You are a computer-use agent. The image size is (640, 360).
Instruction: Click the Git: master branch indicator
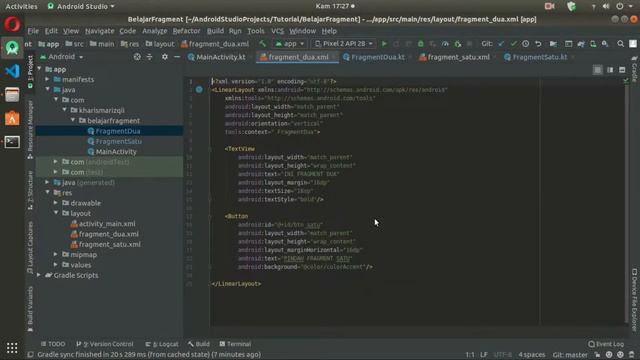pyautogui.click(x=570, y=355)
